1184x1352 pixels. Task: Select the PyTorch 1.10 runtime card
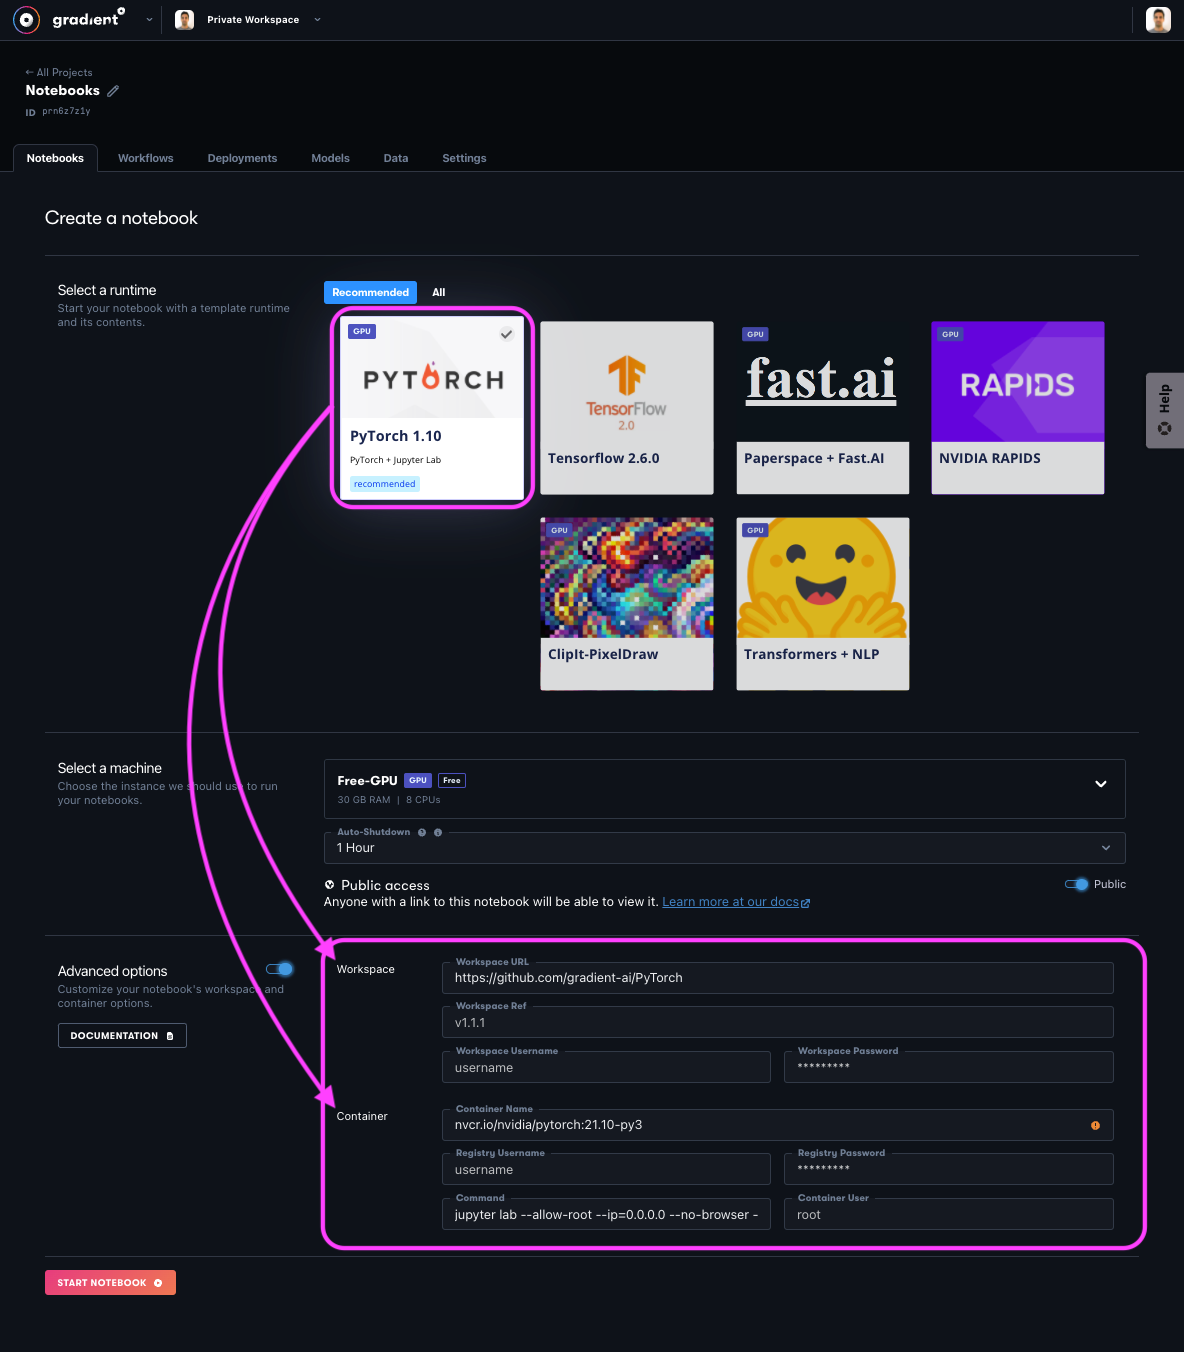(x=433, y=408)
